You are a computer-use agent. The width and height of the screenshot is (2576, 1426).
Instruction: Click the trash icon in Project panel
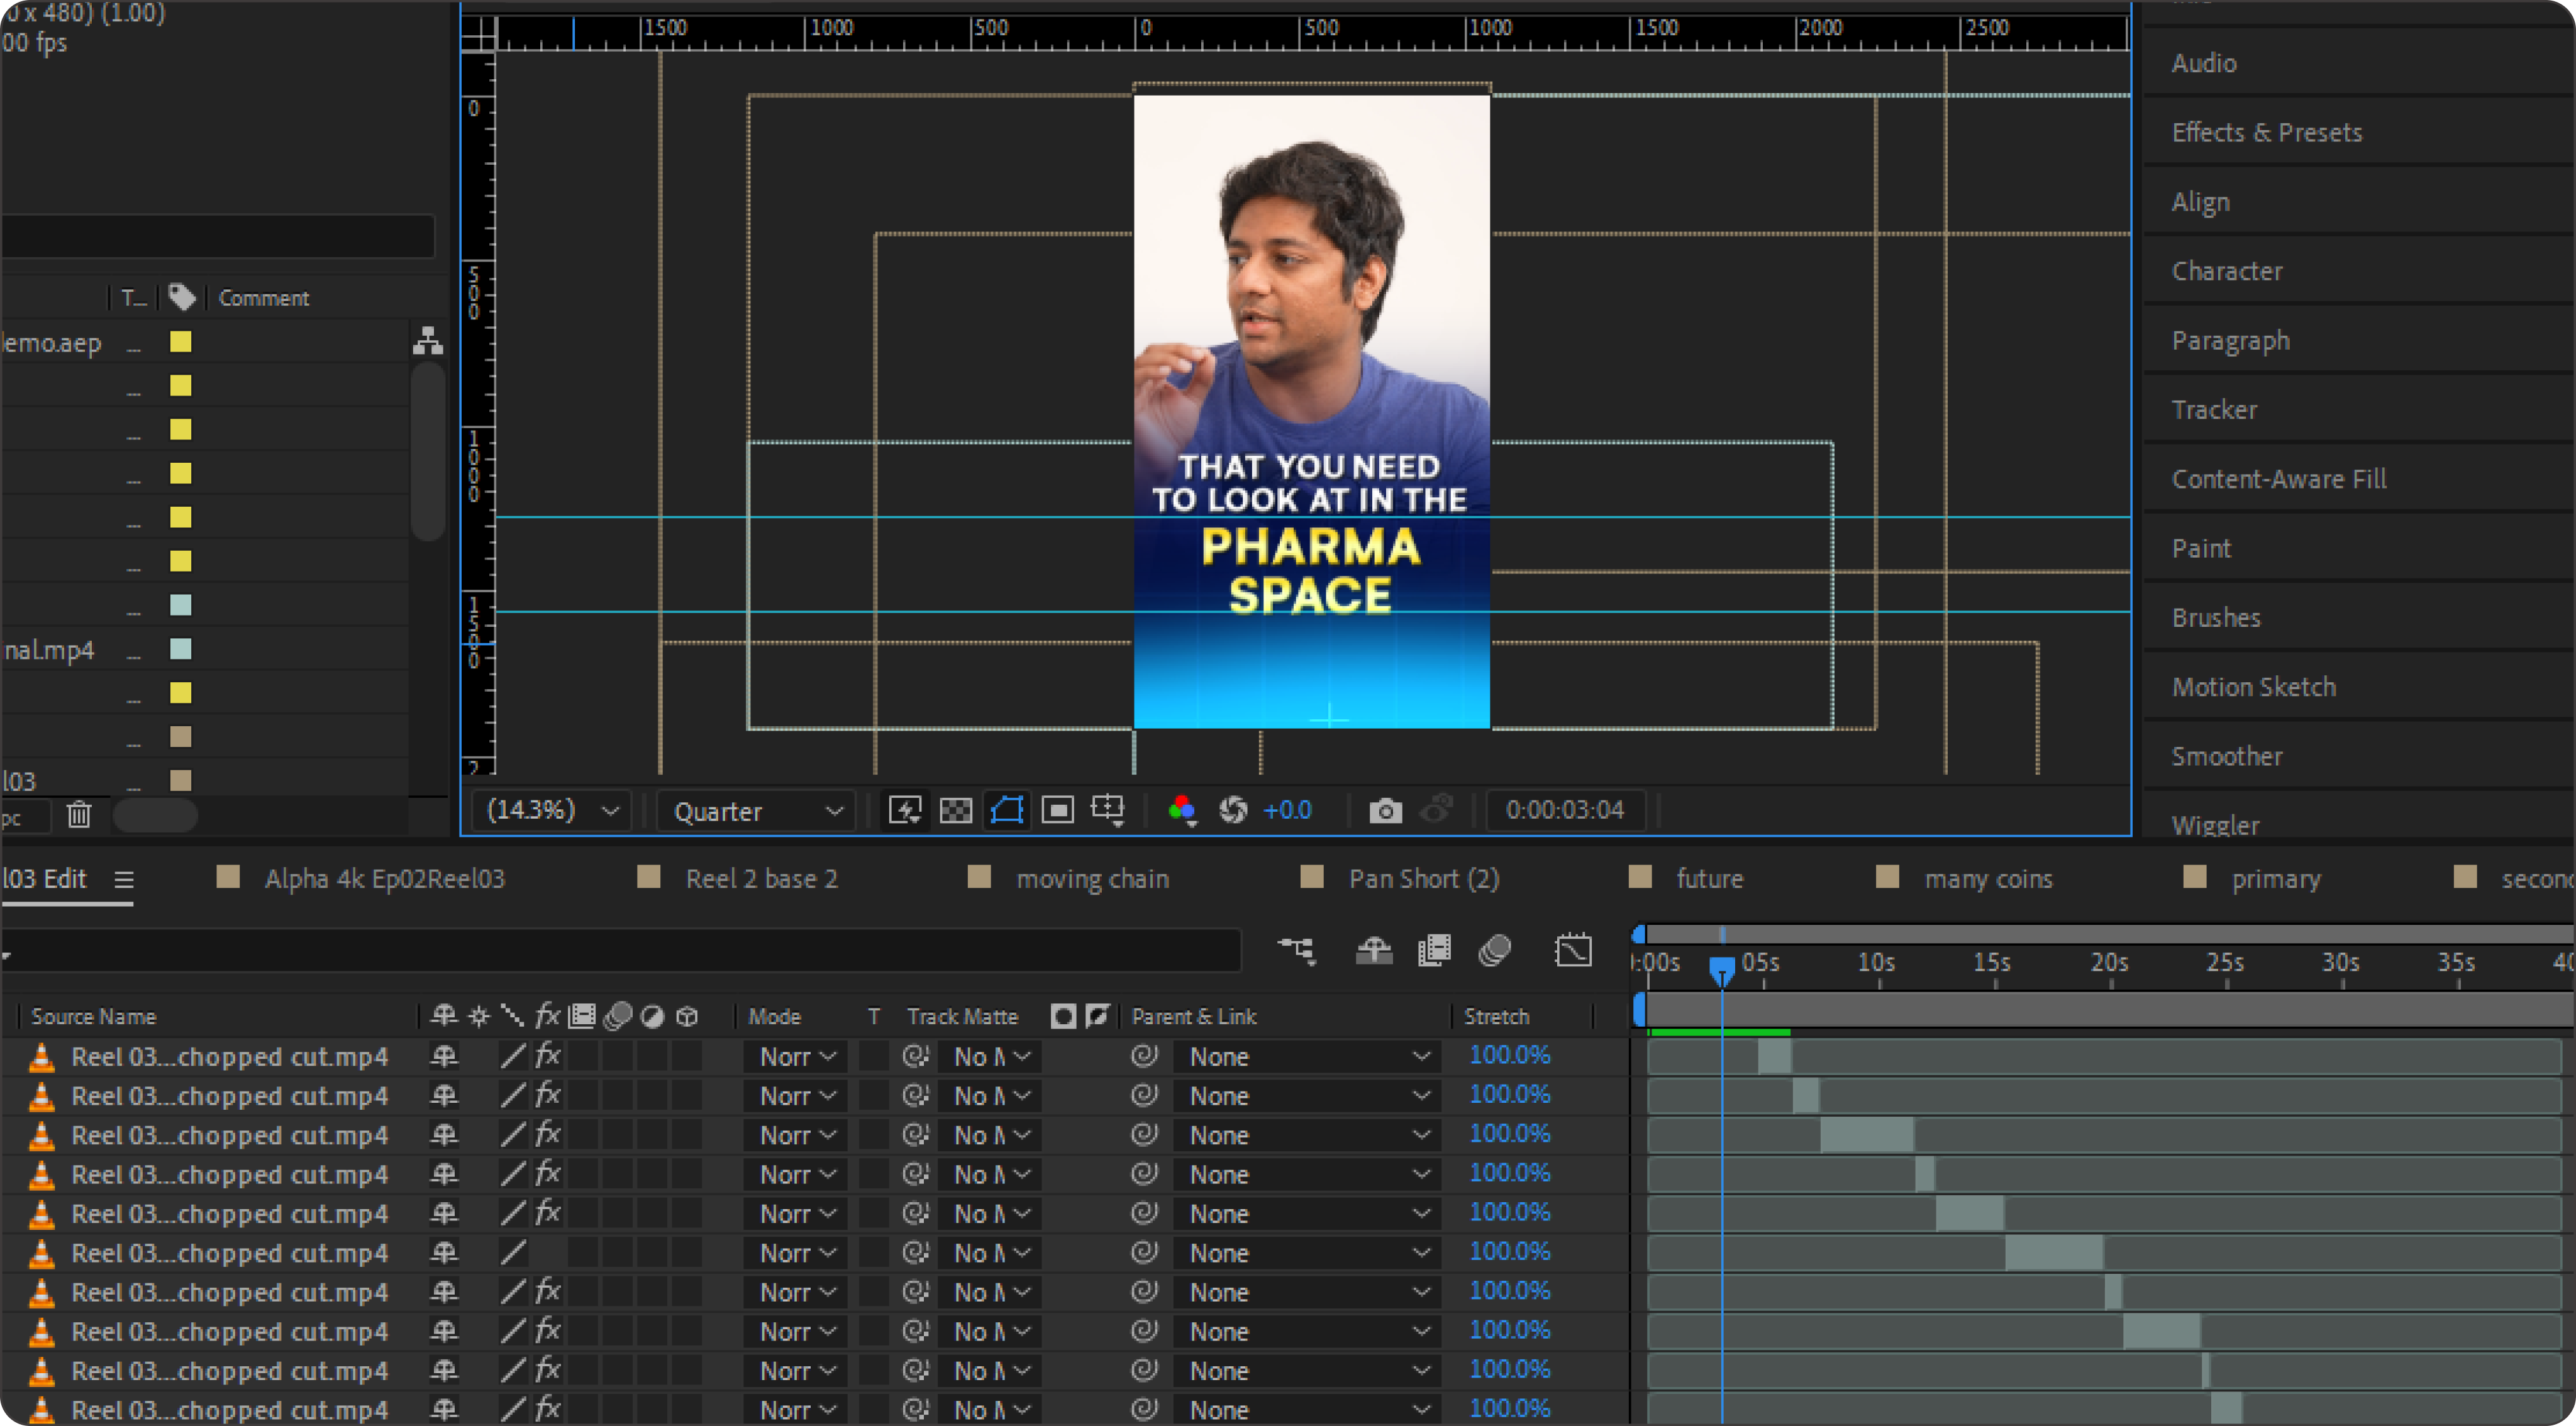pyautogui.click(x=79, y=815)
